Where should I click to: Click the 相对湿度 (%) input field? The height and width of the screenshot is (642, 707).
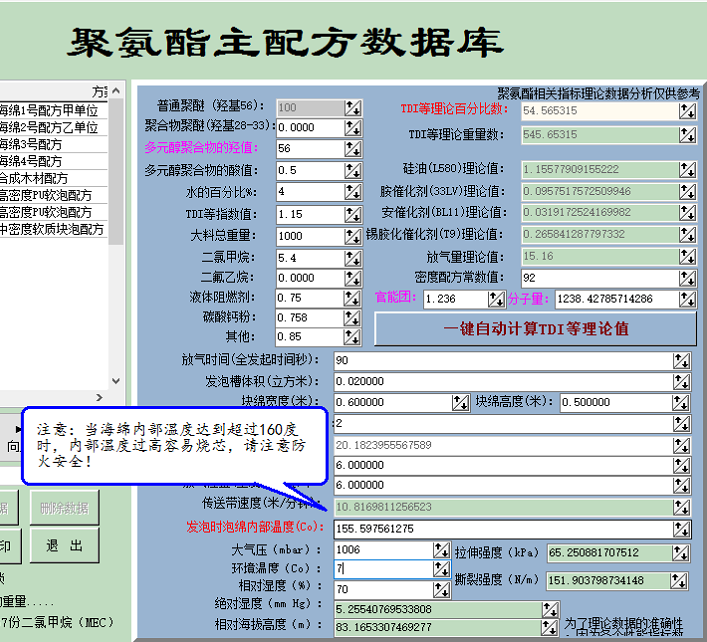pyautogui.click(x=384, y=589)
